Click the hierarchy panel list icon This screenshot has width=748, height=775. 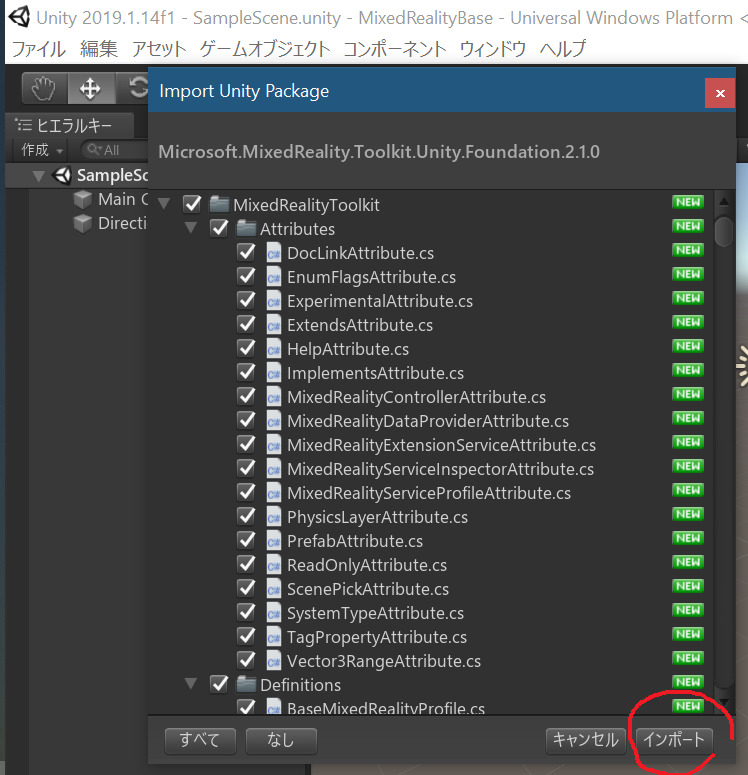click(x=23, y=125)
